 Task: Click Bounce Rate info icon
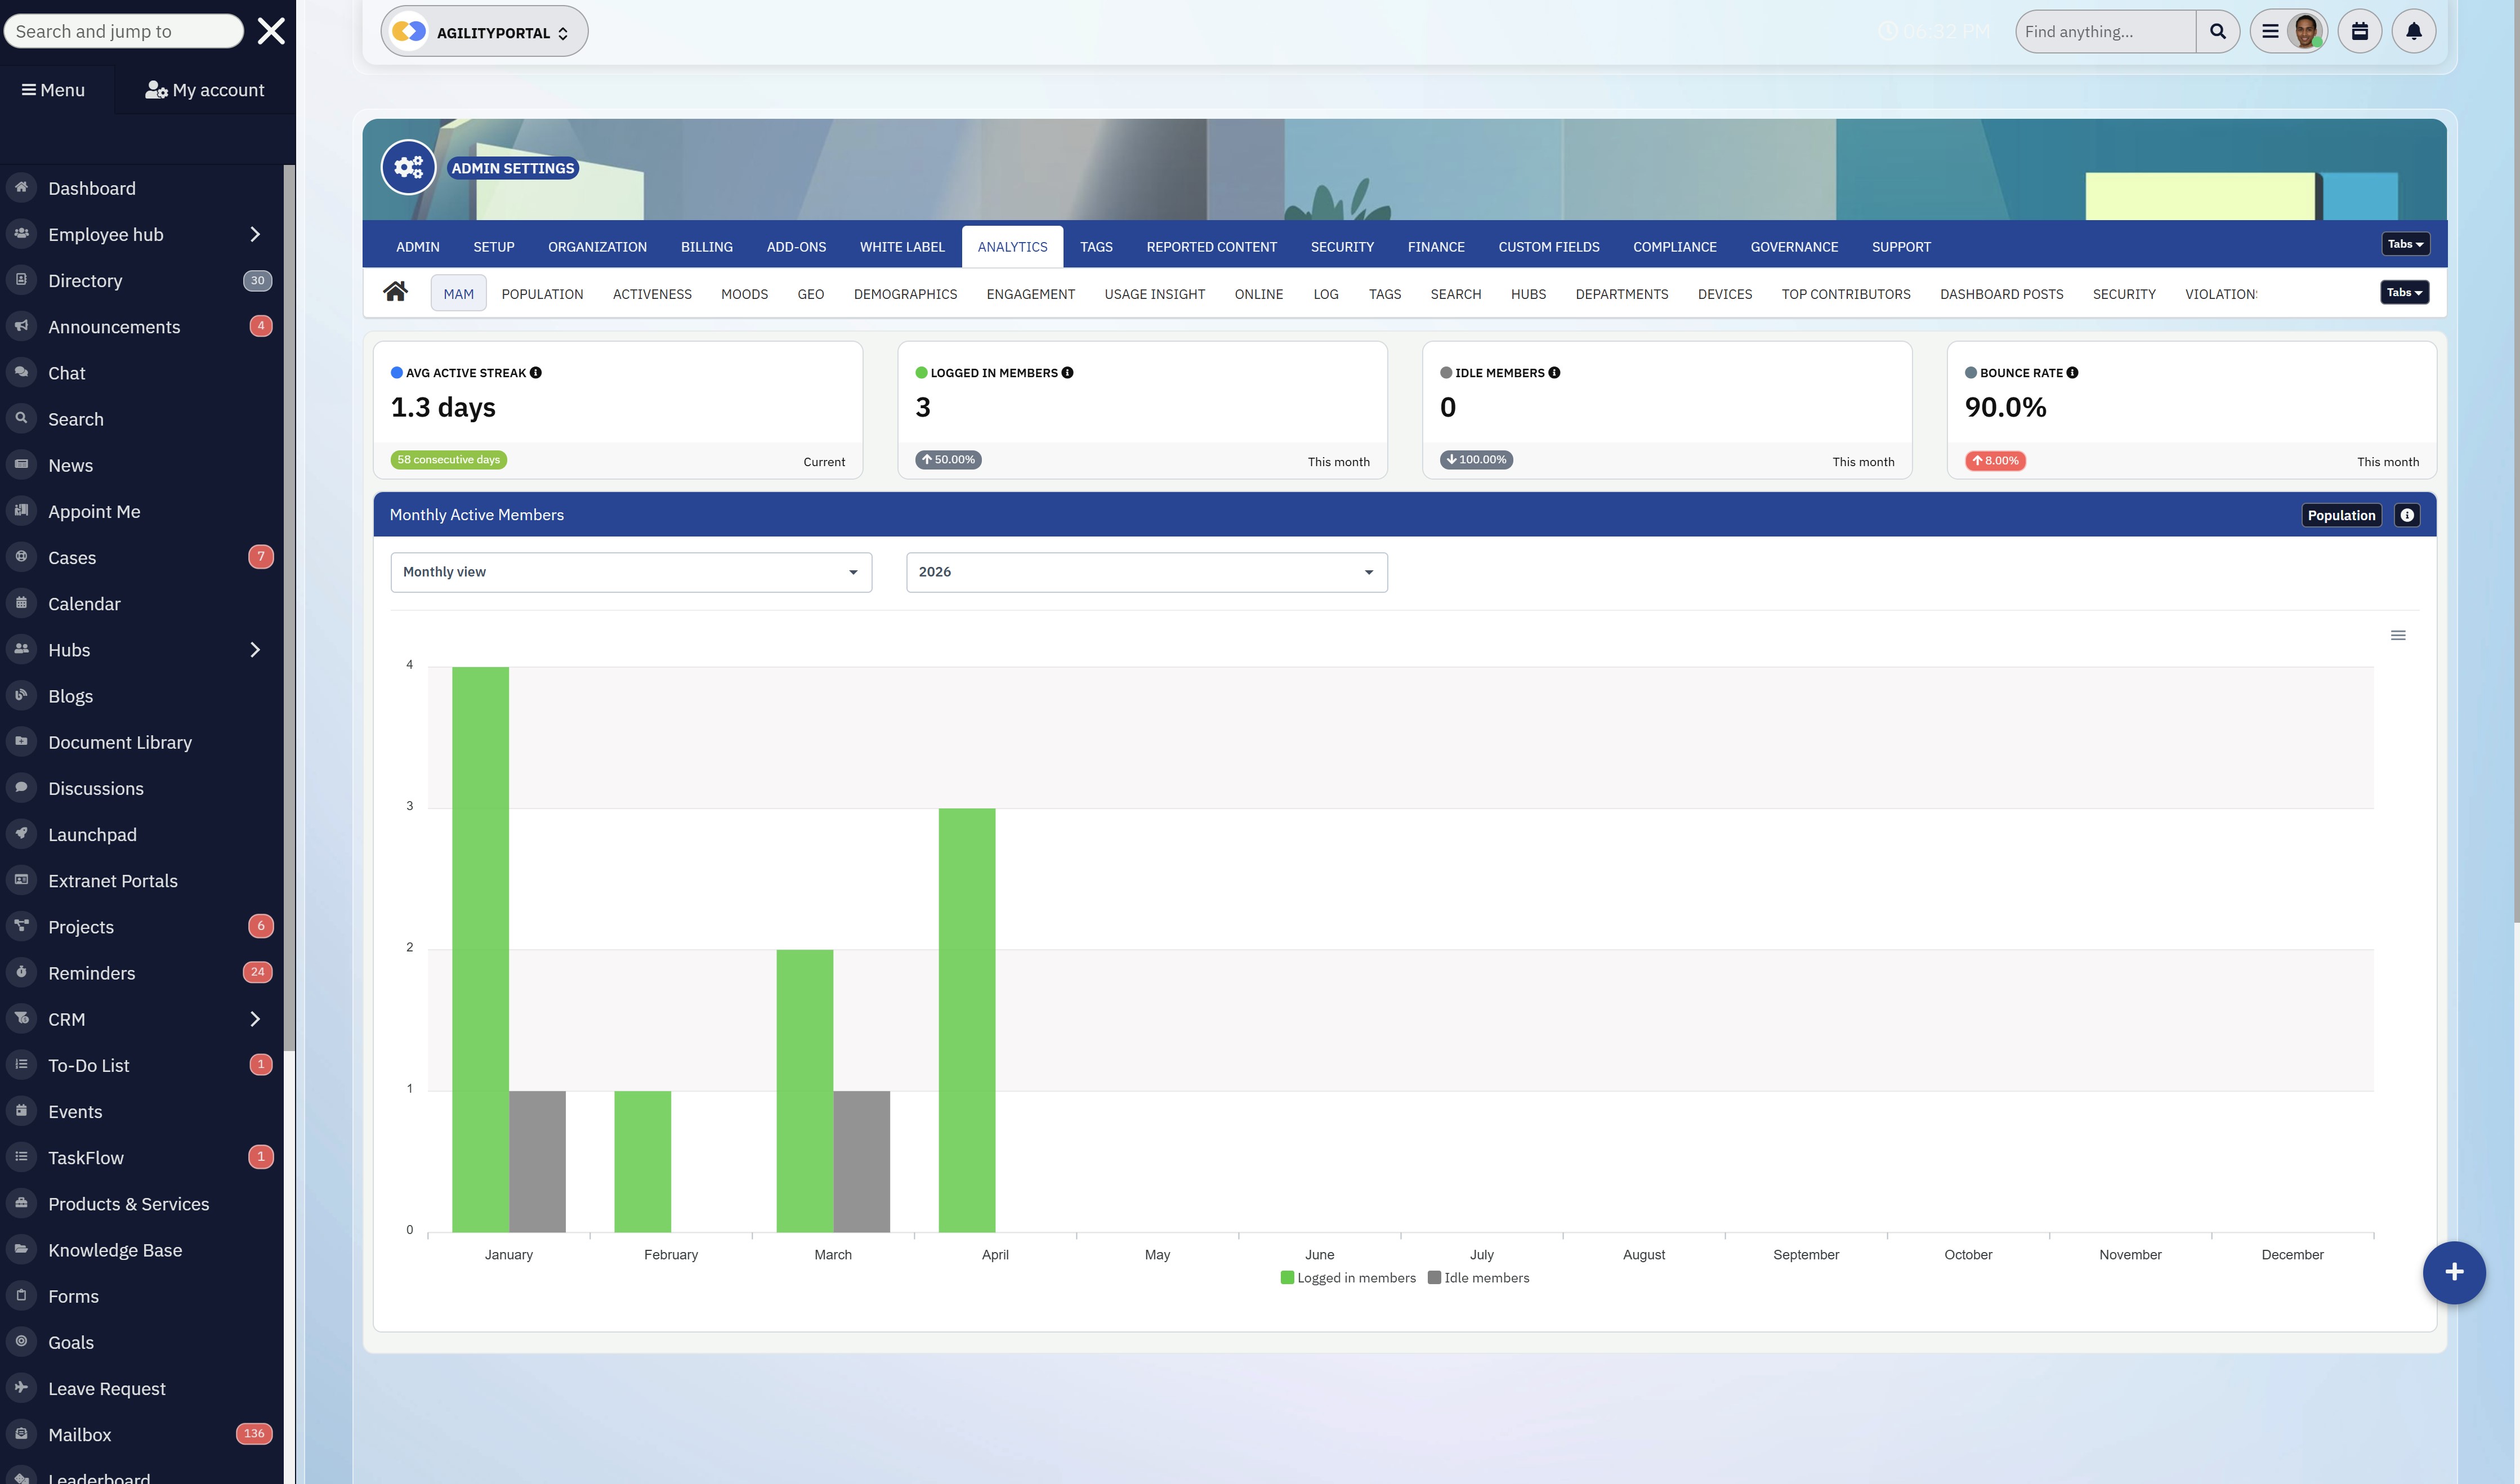(2072, 373)
